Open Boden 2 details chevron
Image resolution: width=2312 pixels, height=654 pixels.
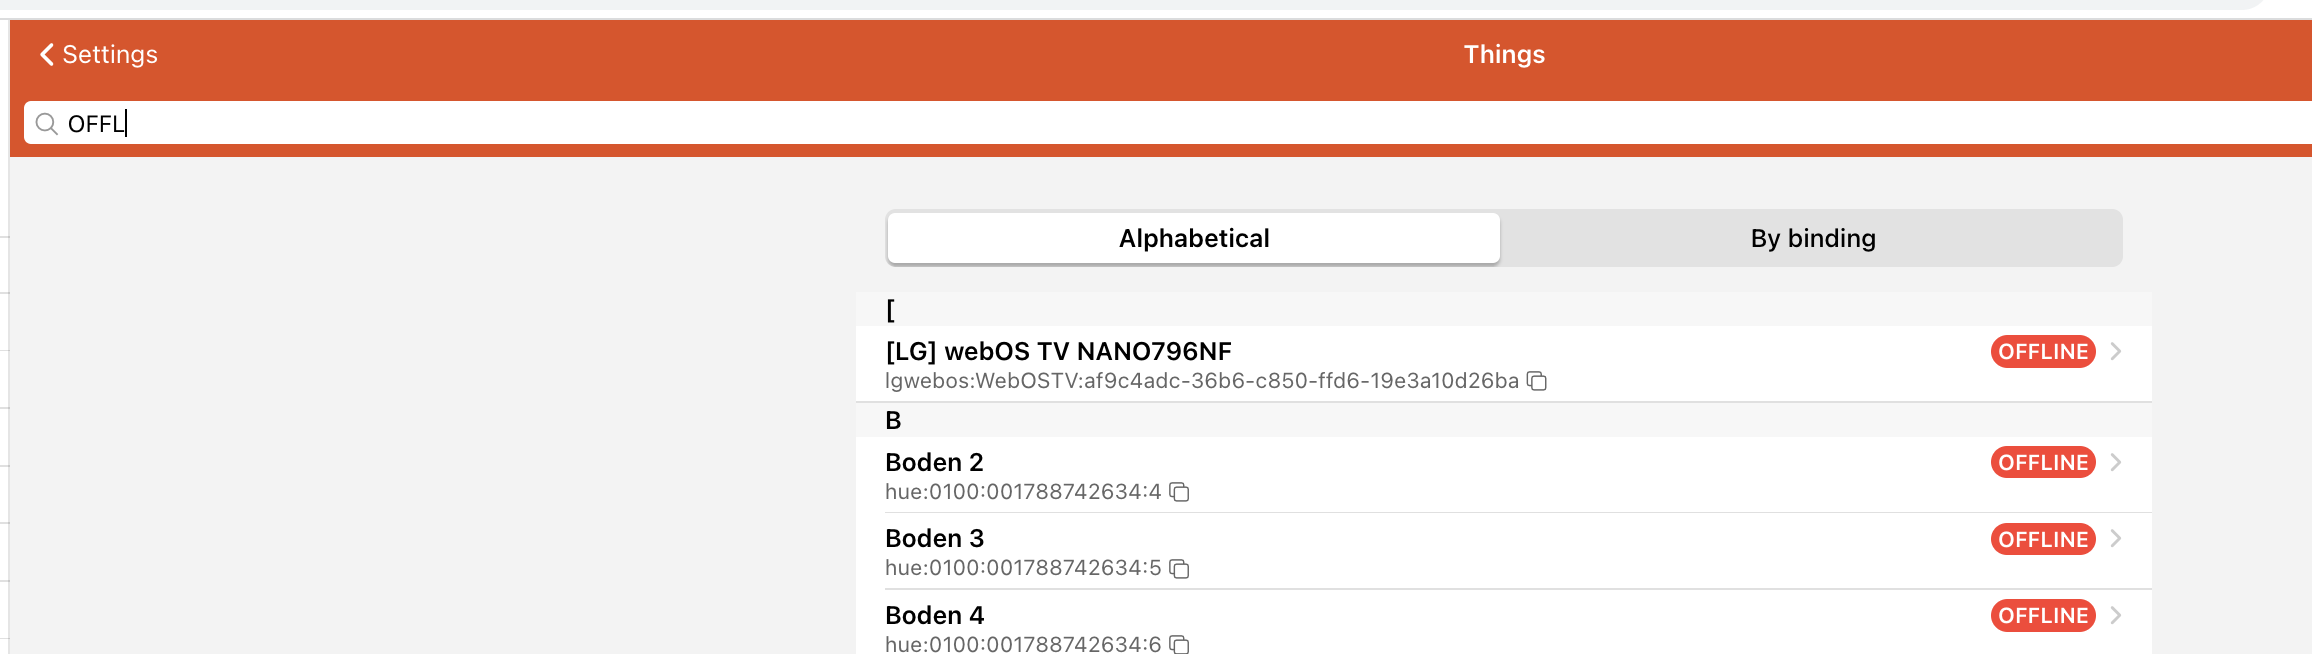coord(2116,462)
